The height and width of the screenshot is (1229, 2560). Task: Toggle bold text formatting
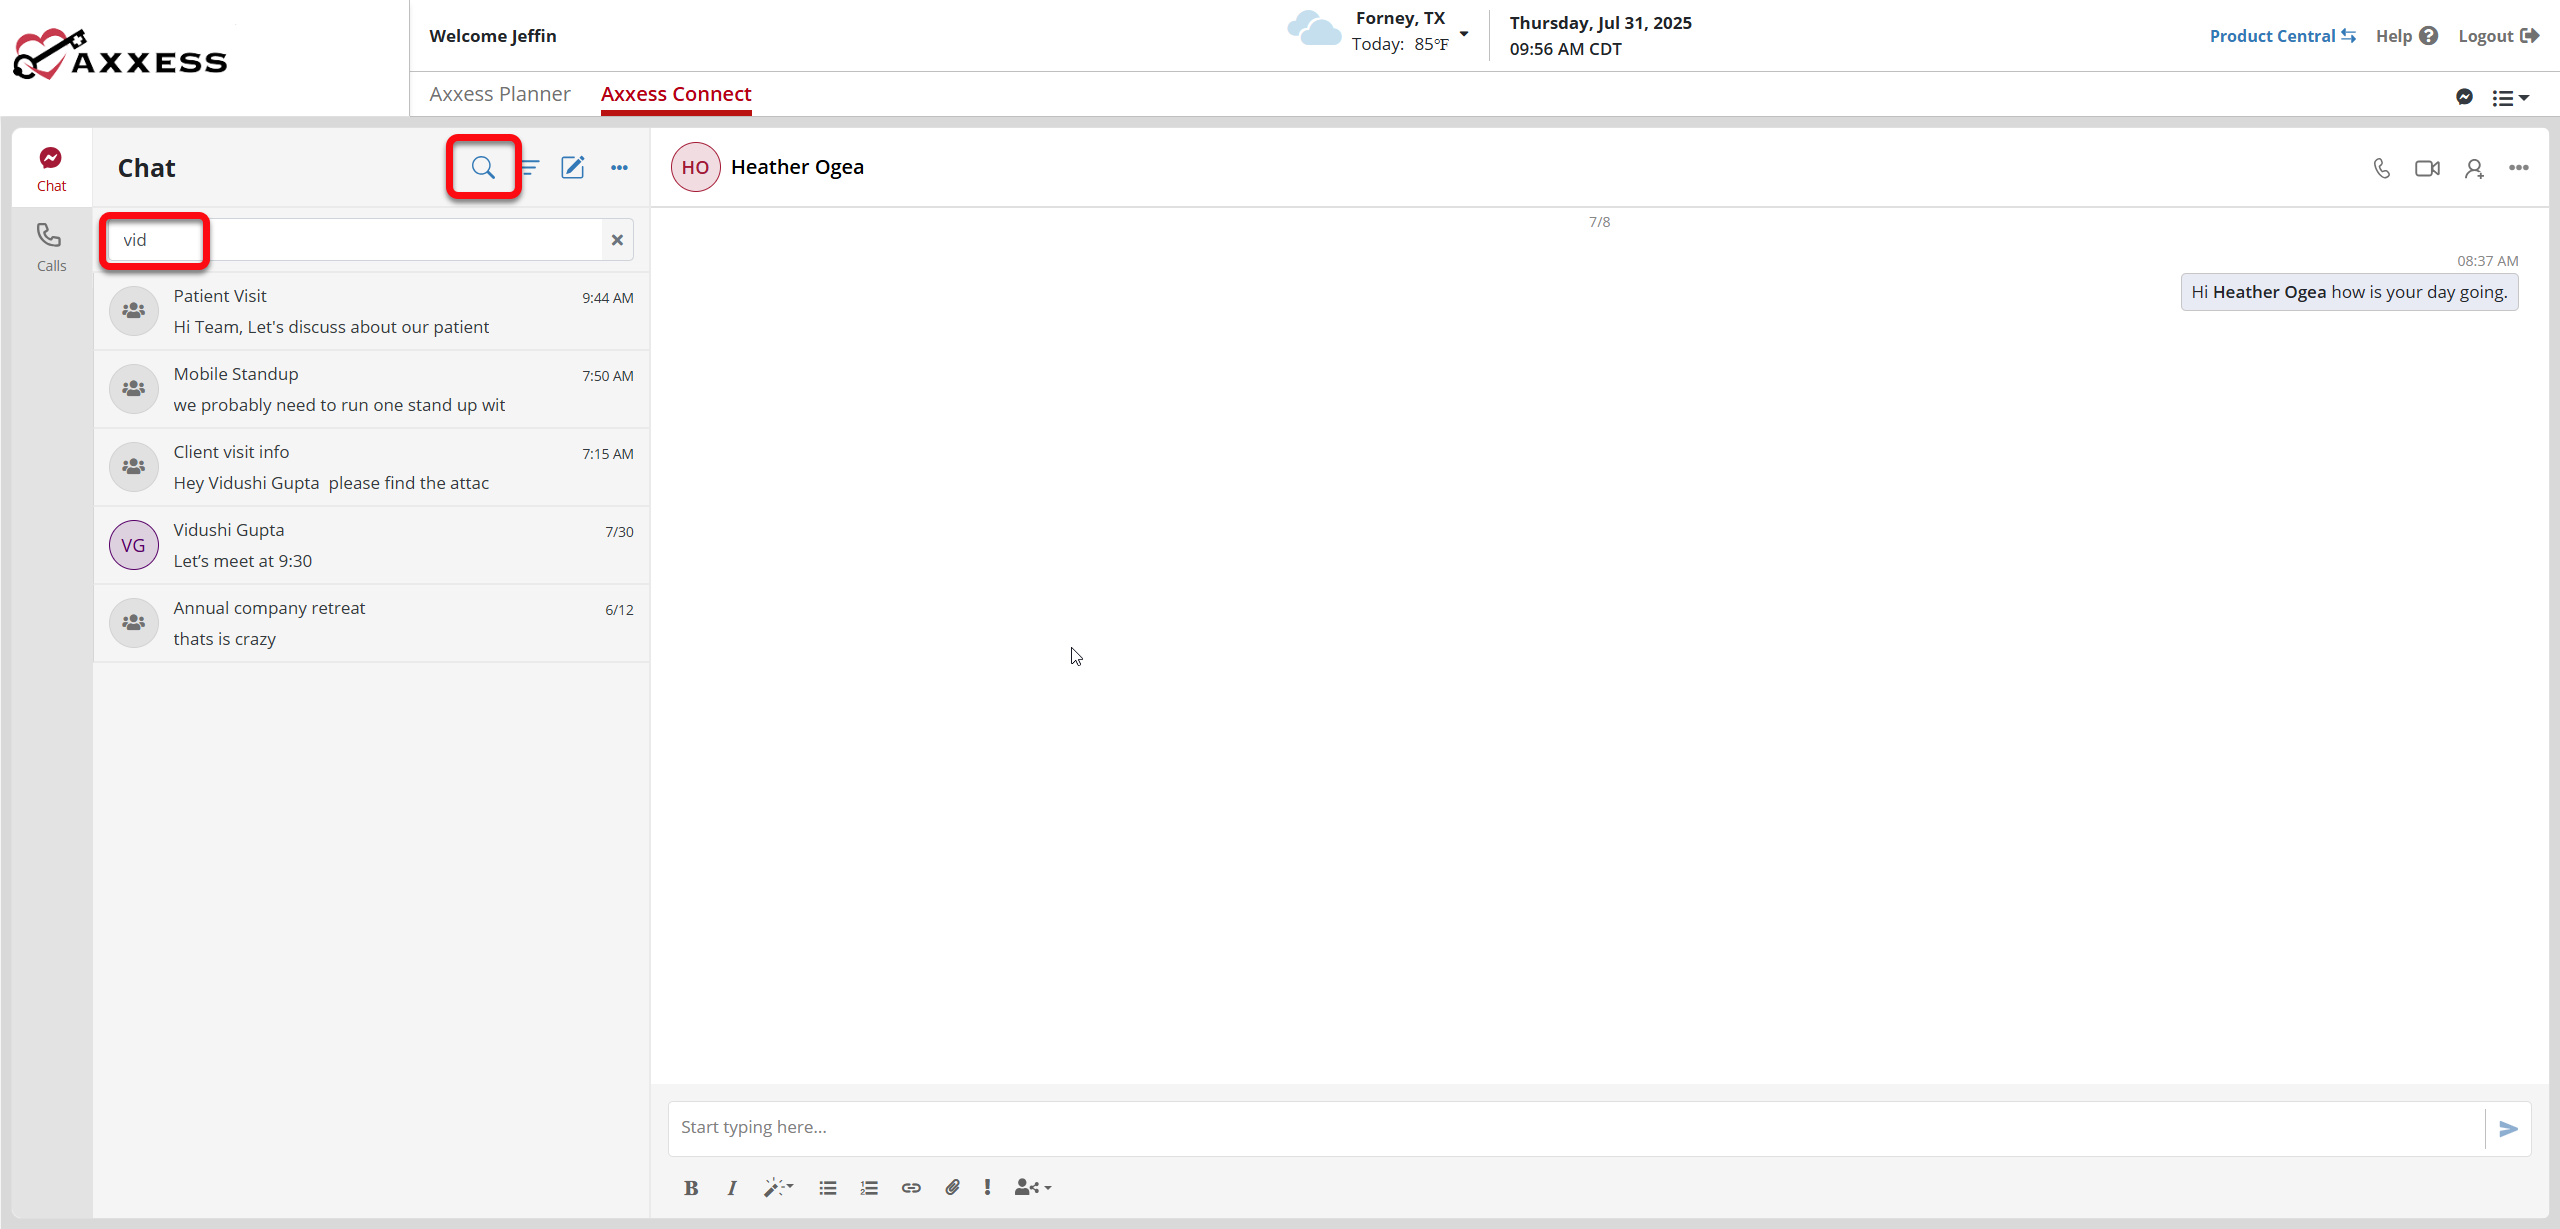coord(691,1188)
